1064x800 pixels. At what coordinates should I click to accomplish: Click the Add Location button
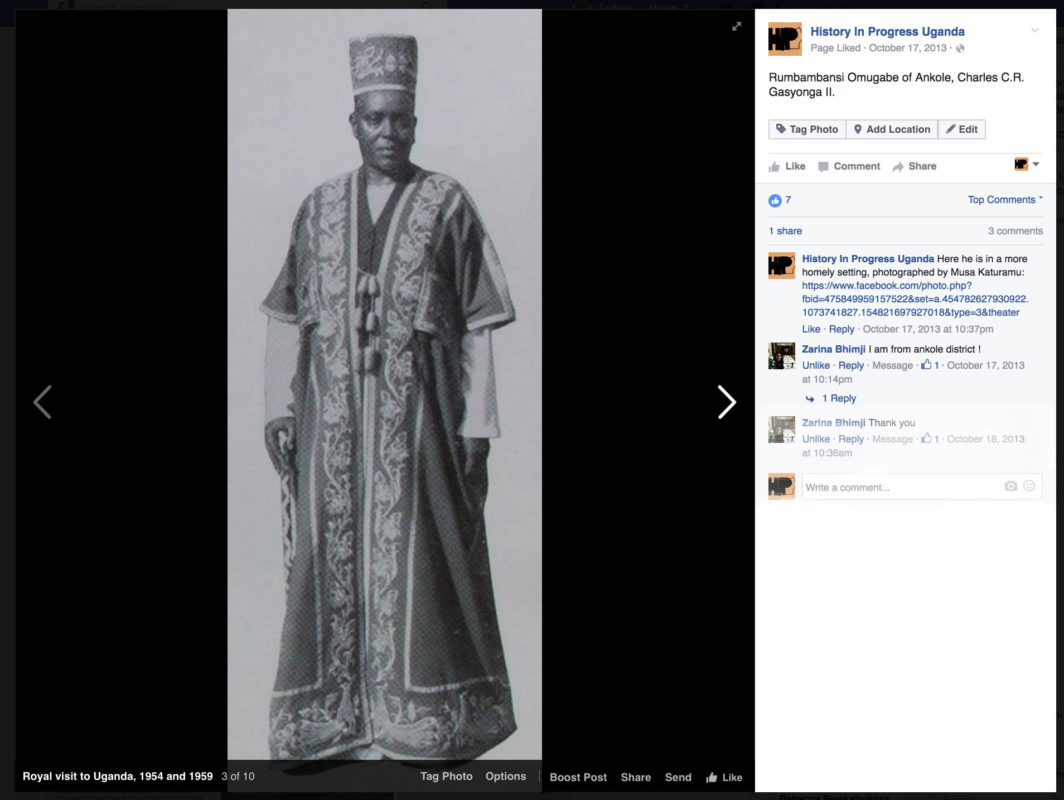(x=891, y=129)
